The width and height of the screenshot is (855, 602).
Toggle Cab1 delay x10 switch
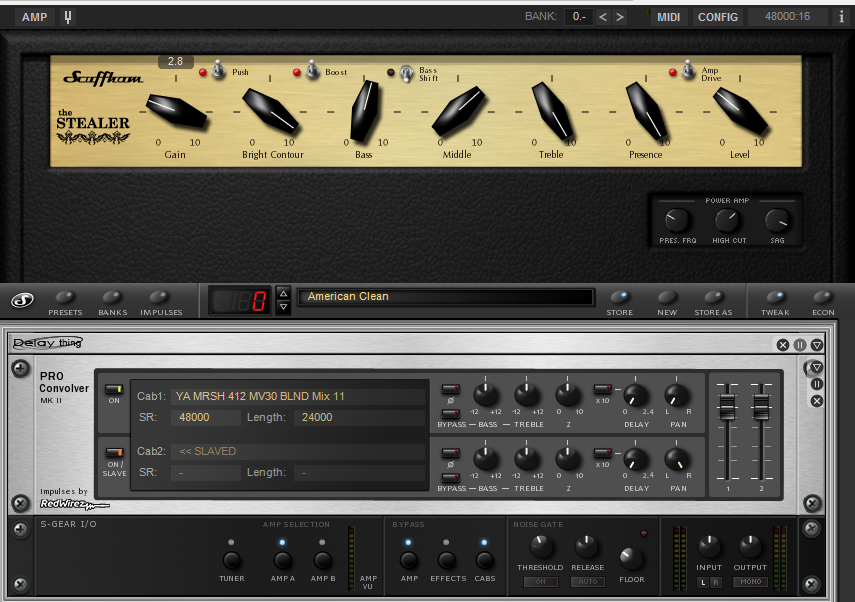(x=602, y=389)
